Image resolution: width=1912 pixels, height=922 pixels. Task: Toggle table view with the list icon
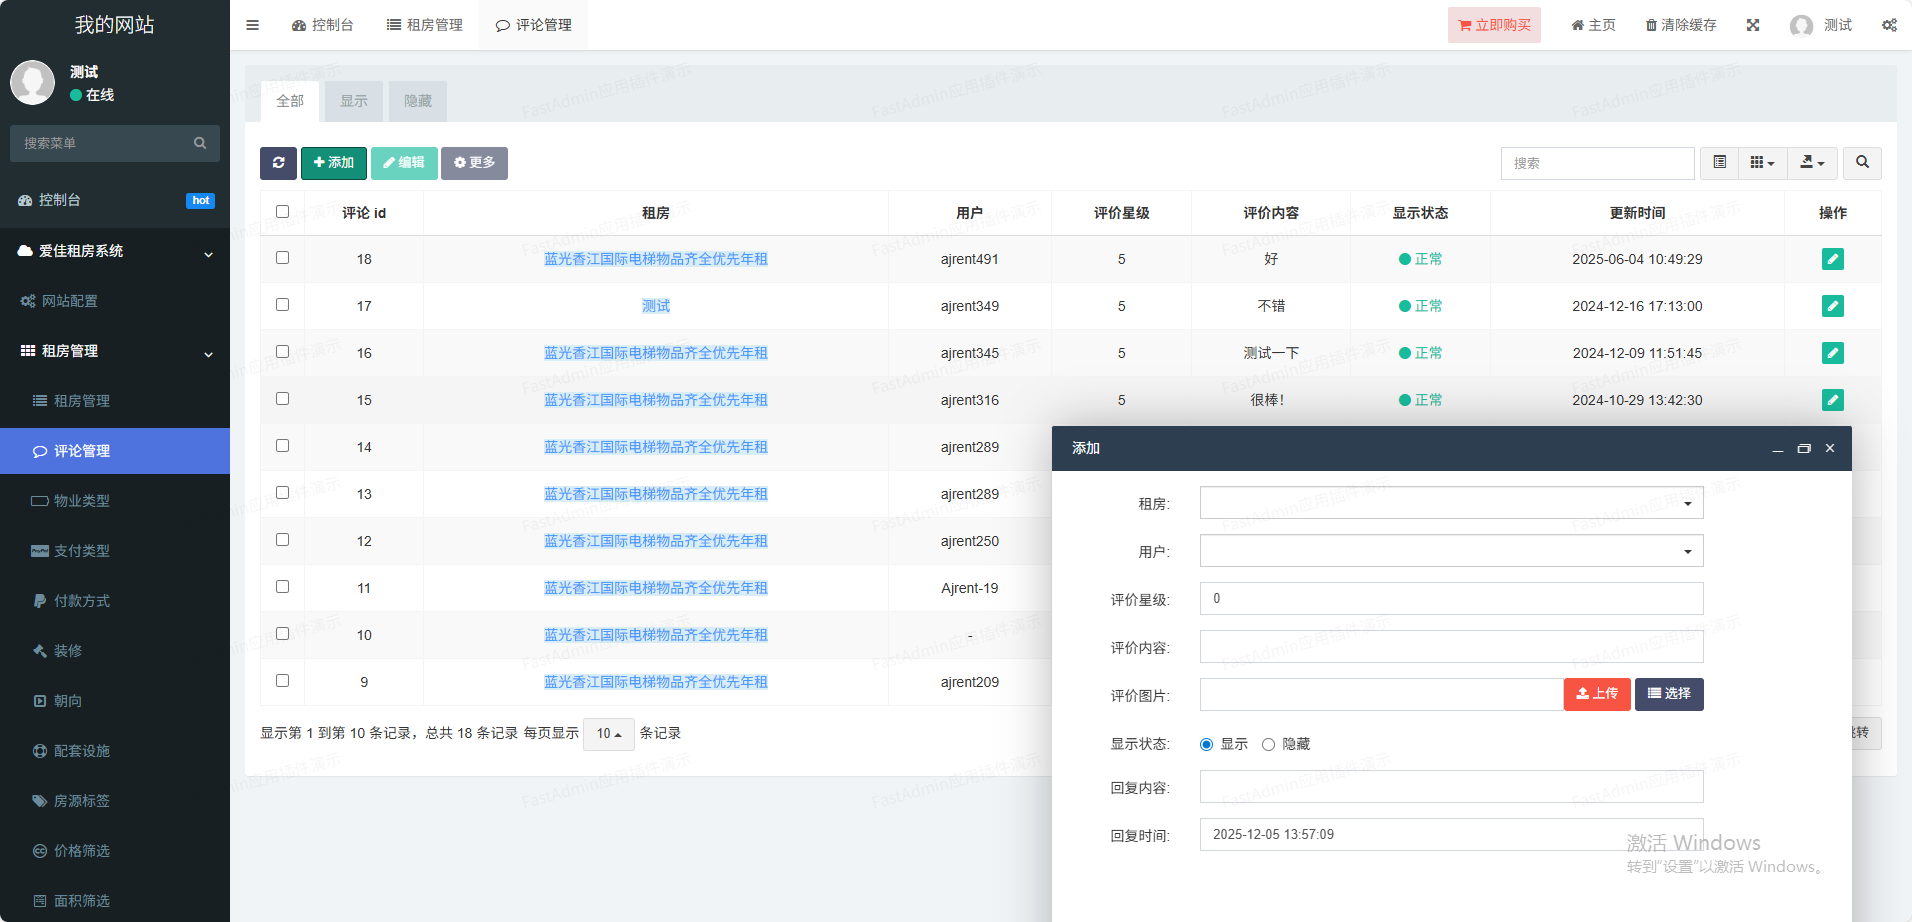pyautogui.click(x=1719, y=163)
